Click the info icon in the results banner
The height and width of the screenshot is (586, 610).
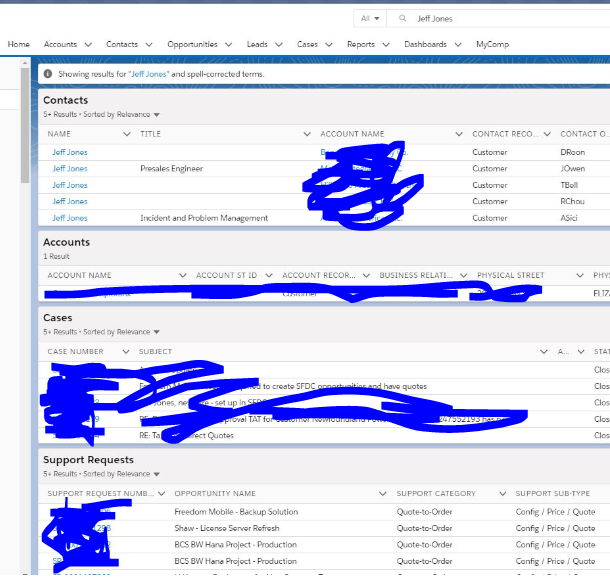point(48,74)
